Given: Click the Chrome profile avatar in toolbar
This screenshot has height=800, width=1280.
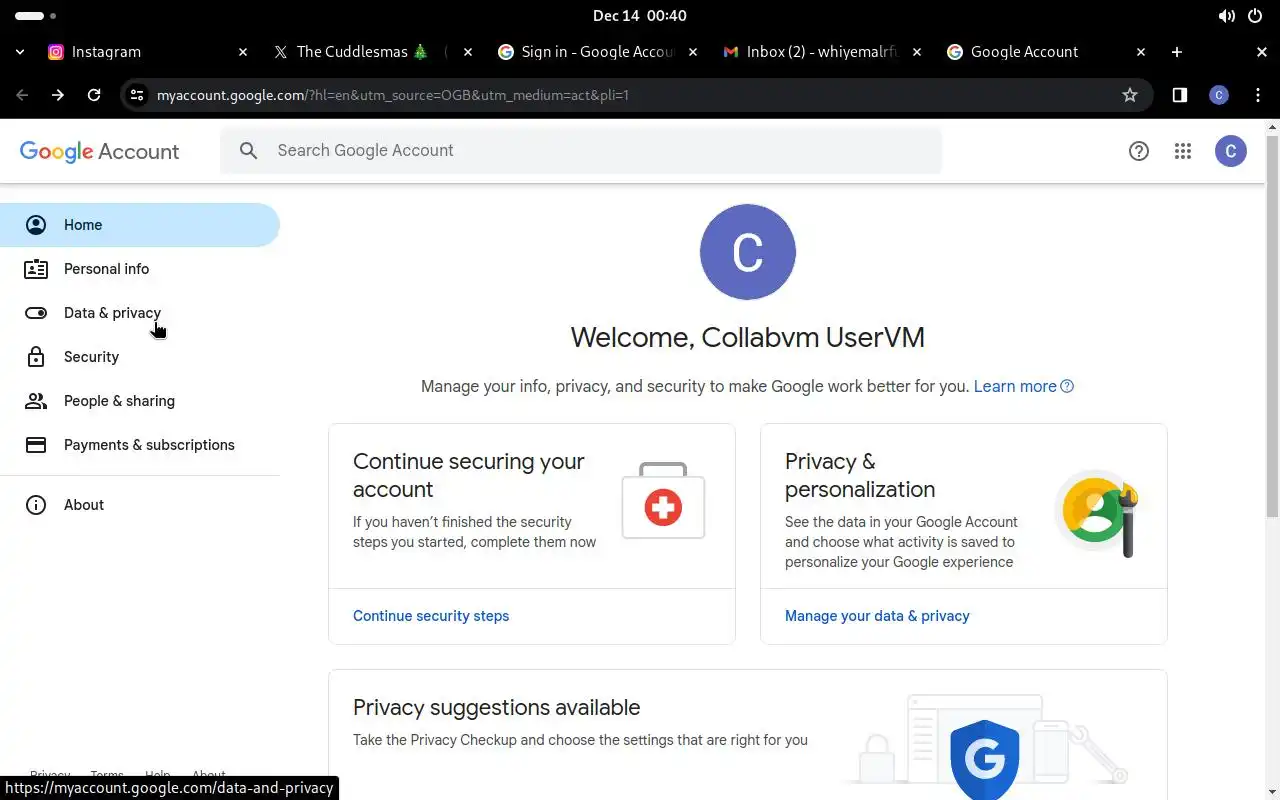Looking at the screenshot, I should coord(1219,95).
